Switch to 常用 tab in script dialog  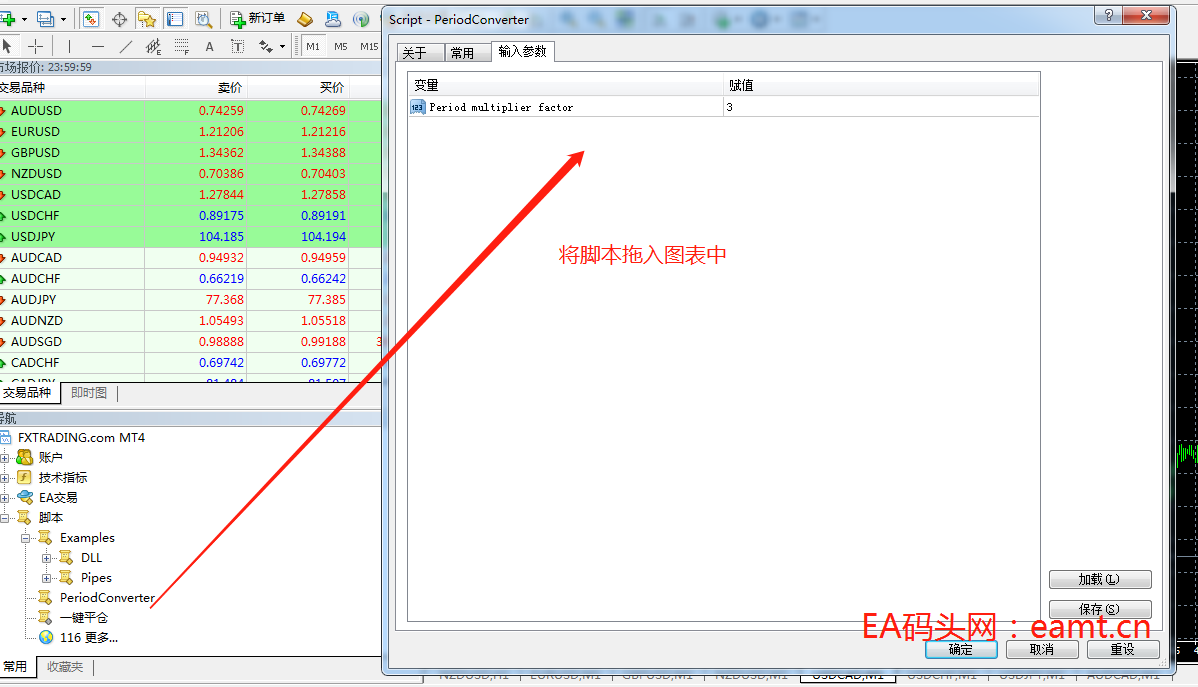point(468,53)
